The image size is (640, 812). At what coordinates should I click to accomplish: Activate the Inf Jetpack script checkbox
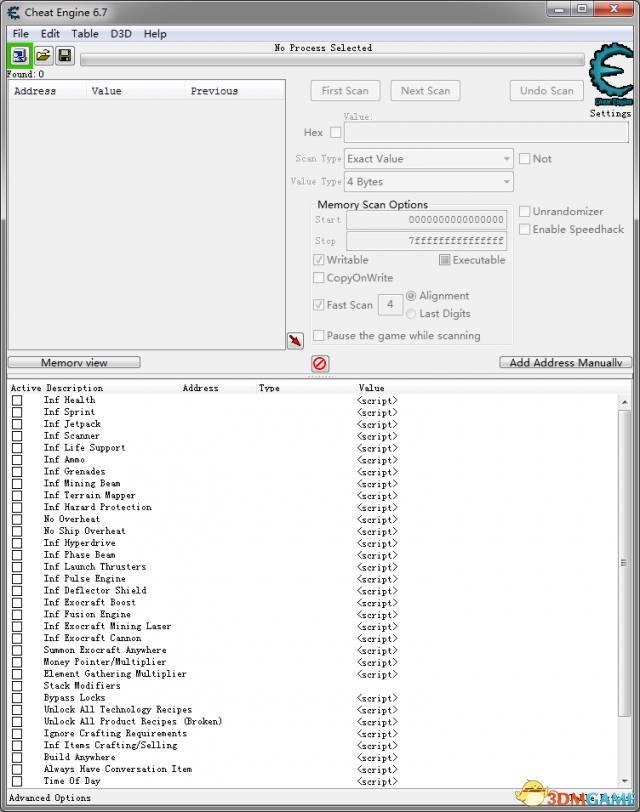(17, 424)
